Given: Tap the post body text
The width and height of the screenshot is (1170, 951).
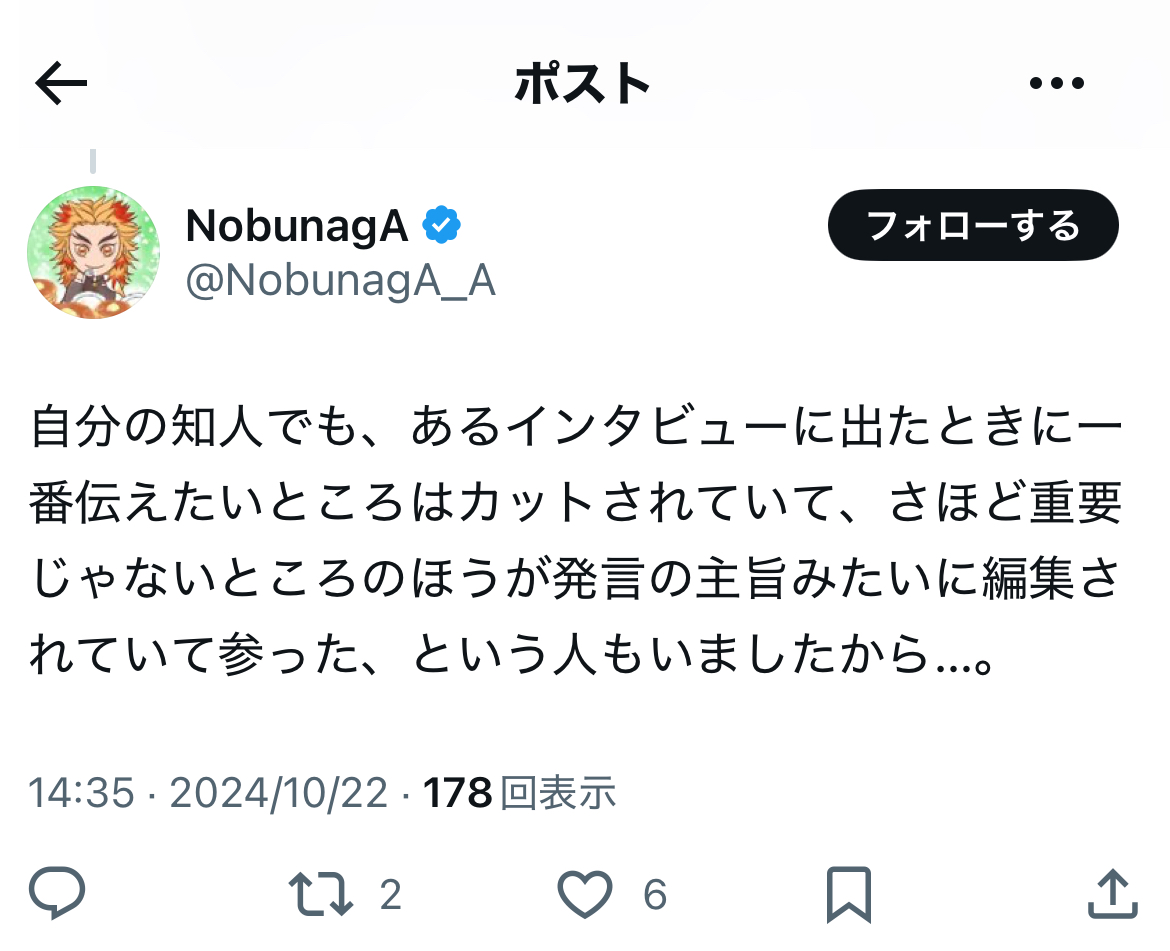Looking at the screenshot, I should pos(576,540).
